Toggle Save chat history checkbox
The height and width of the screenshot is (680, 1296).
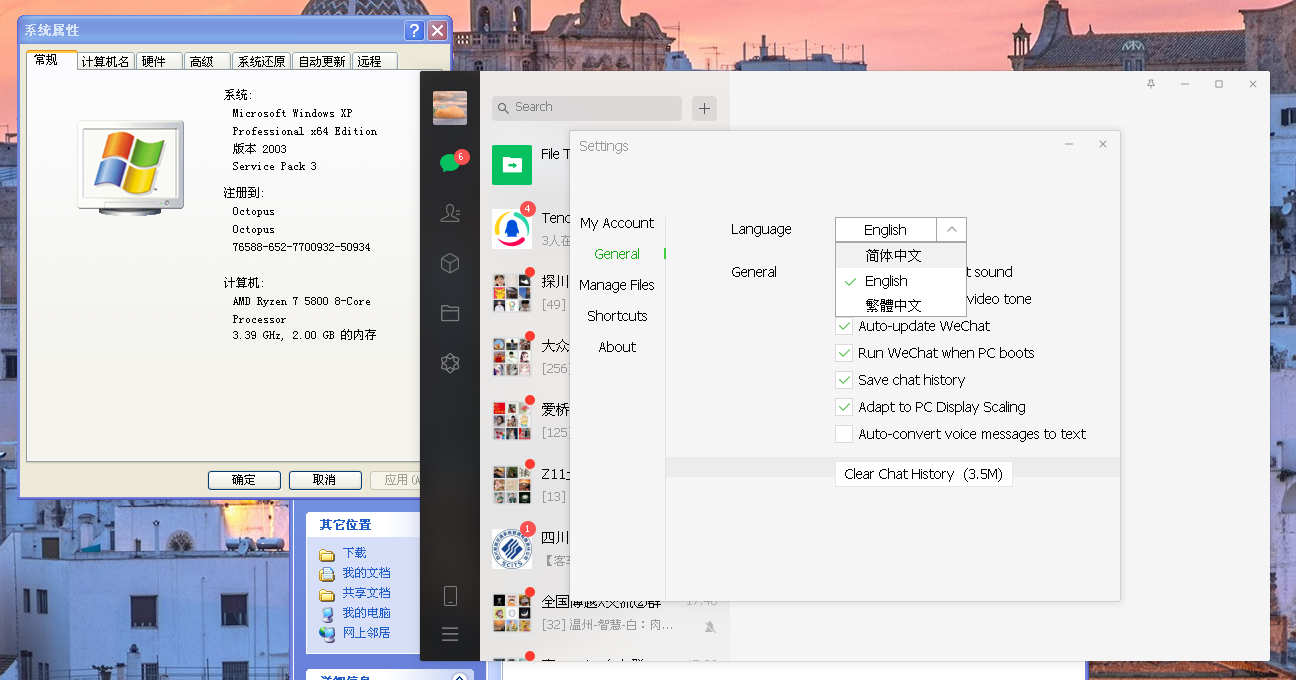(844, 380)
